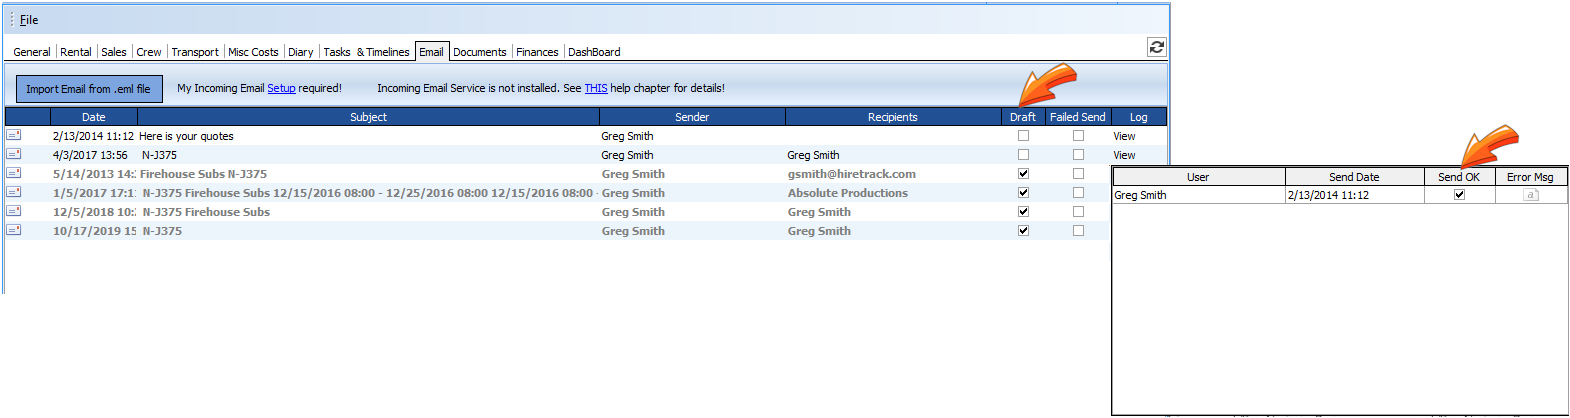
Task: Click email icon for the 10/17/2019 row
Action: [x=14, y=230]
